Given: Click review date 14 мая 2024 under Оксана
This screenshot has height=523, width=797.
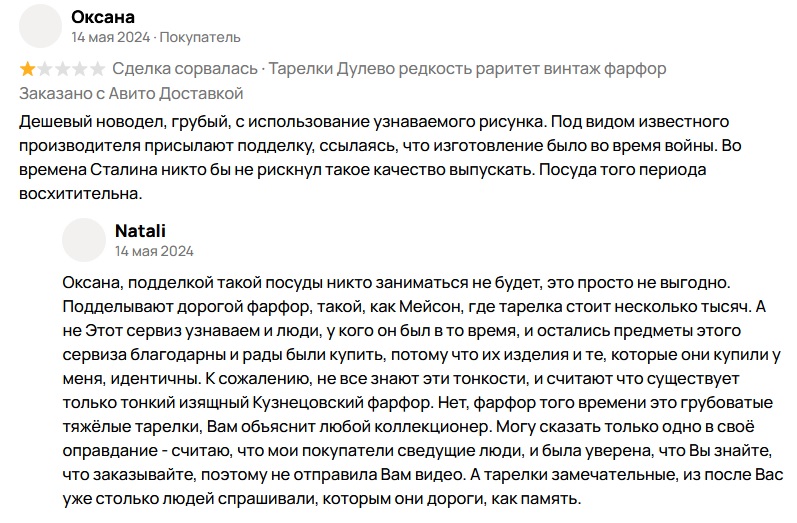Looking at the screenshot, I should pyautogui.click(x=111, y=38).
